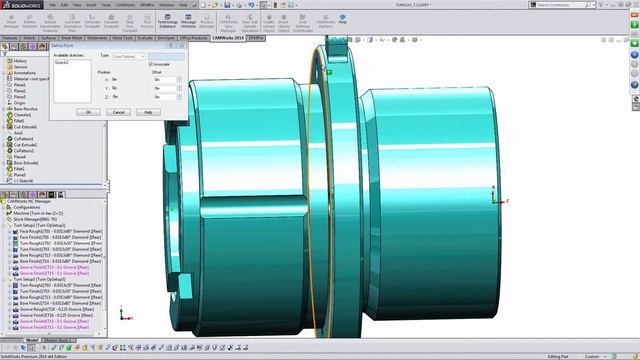Select the ConfigurationManager tab icon
Screen dimensions: 640x360
click(23, 47)
